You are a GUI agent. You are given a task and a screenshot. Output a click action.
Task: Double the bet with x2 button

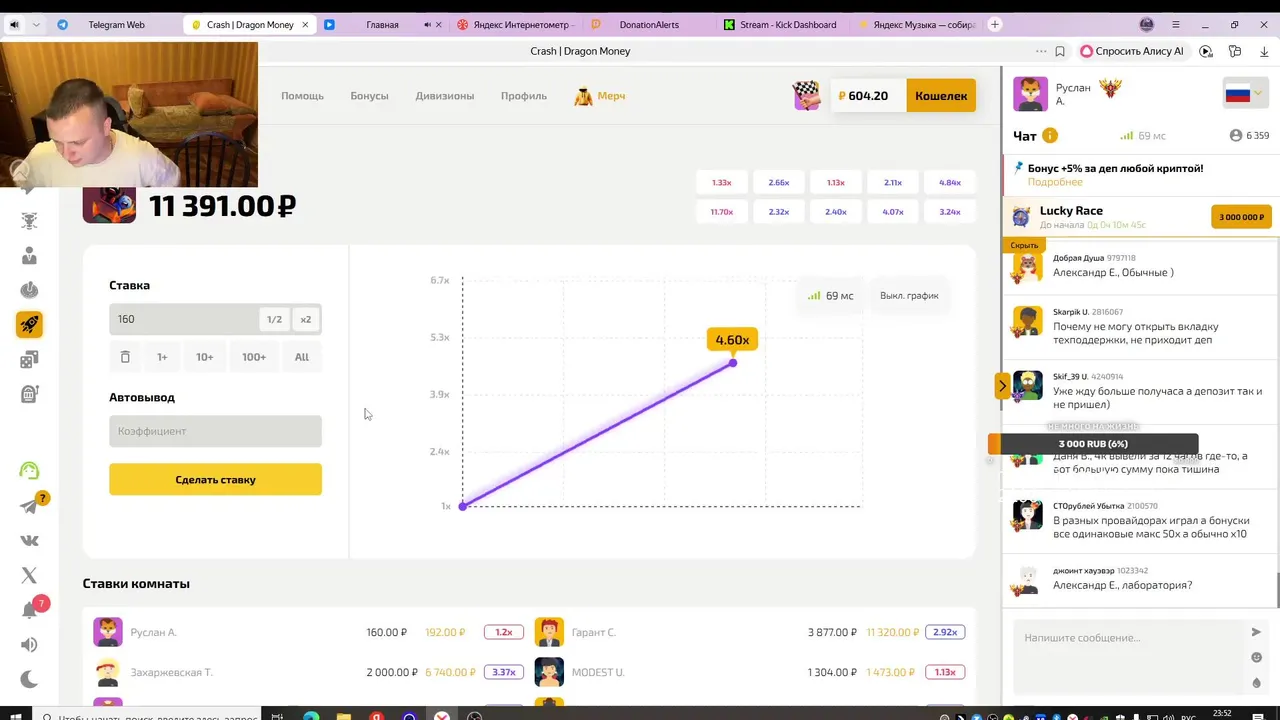[305, 319]
